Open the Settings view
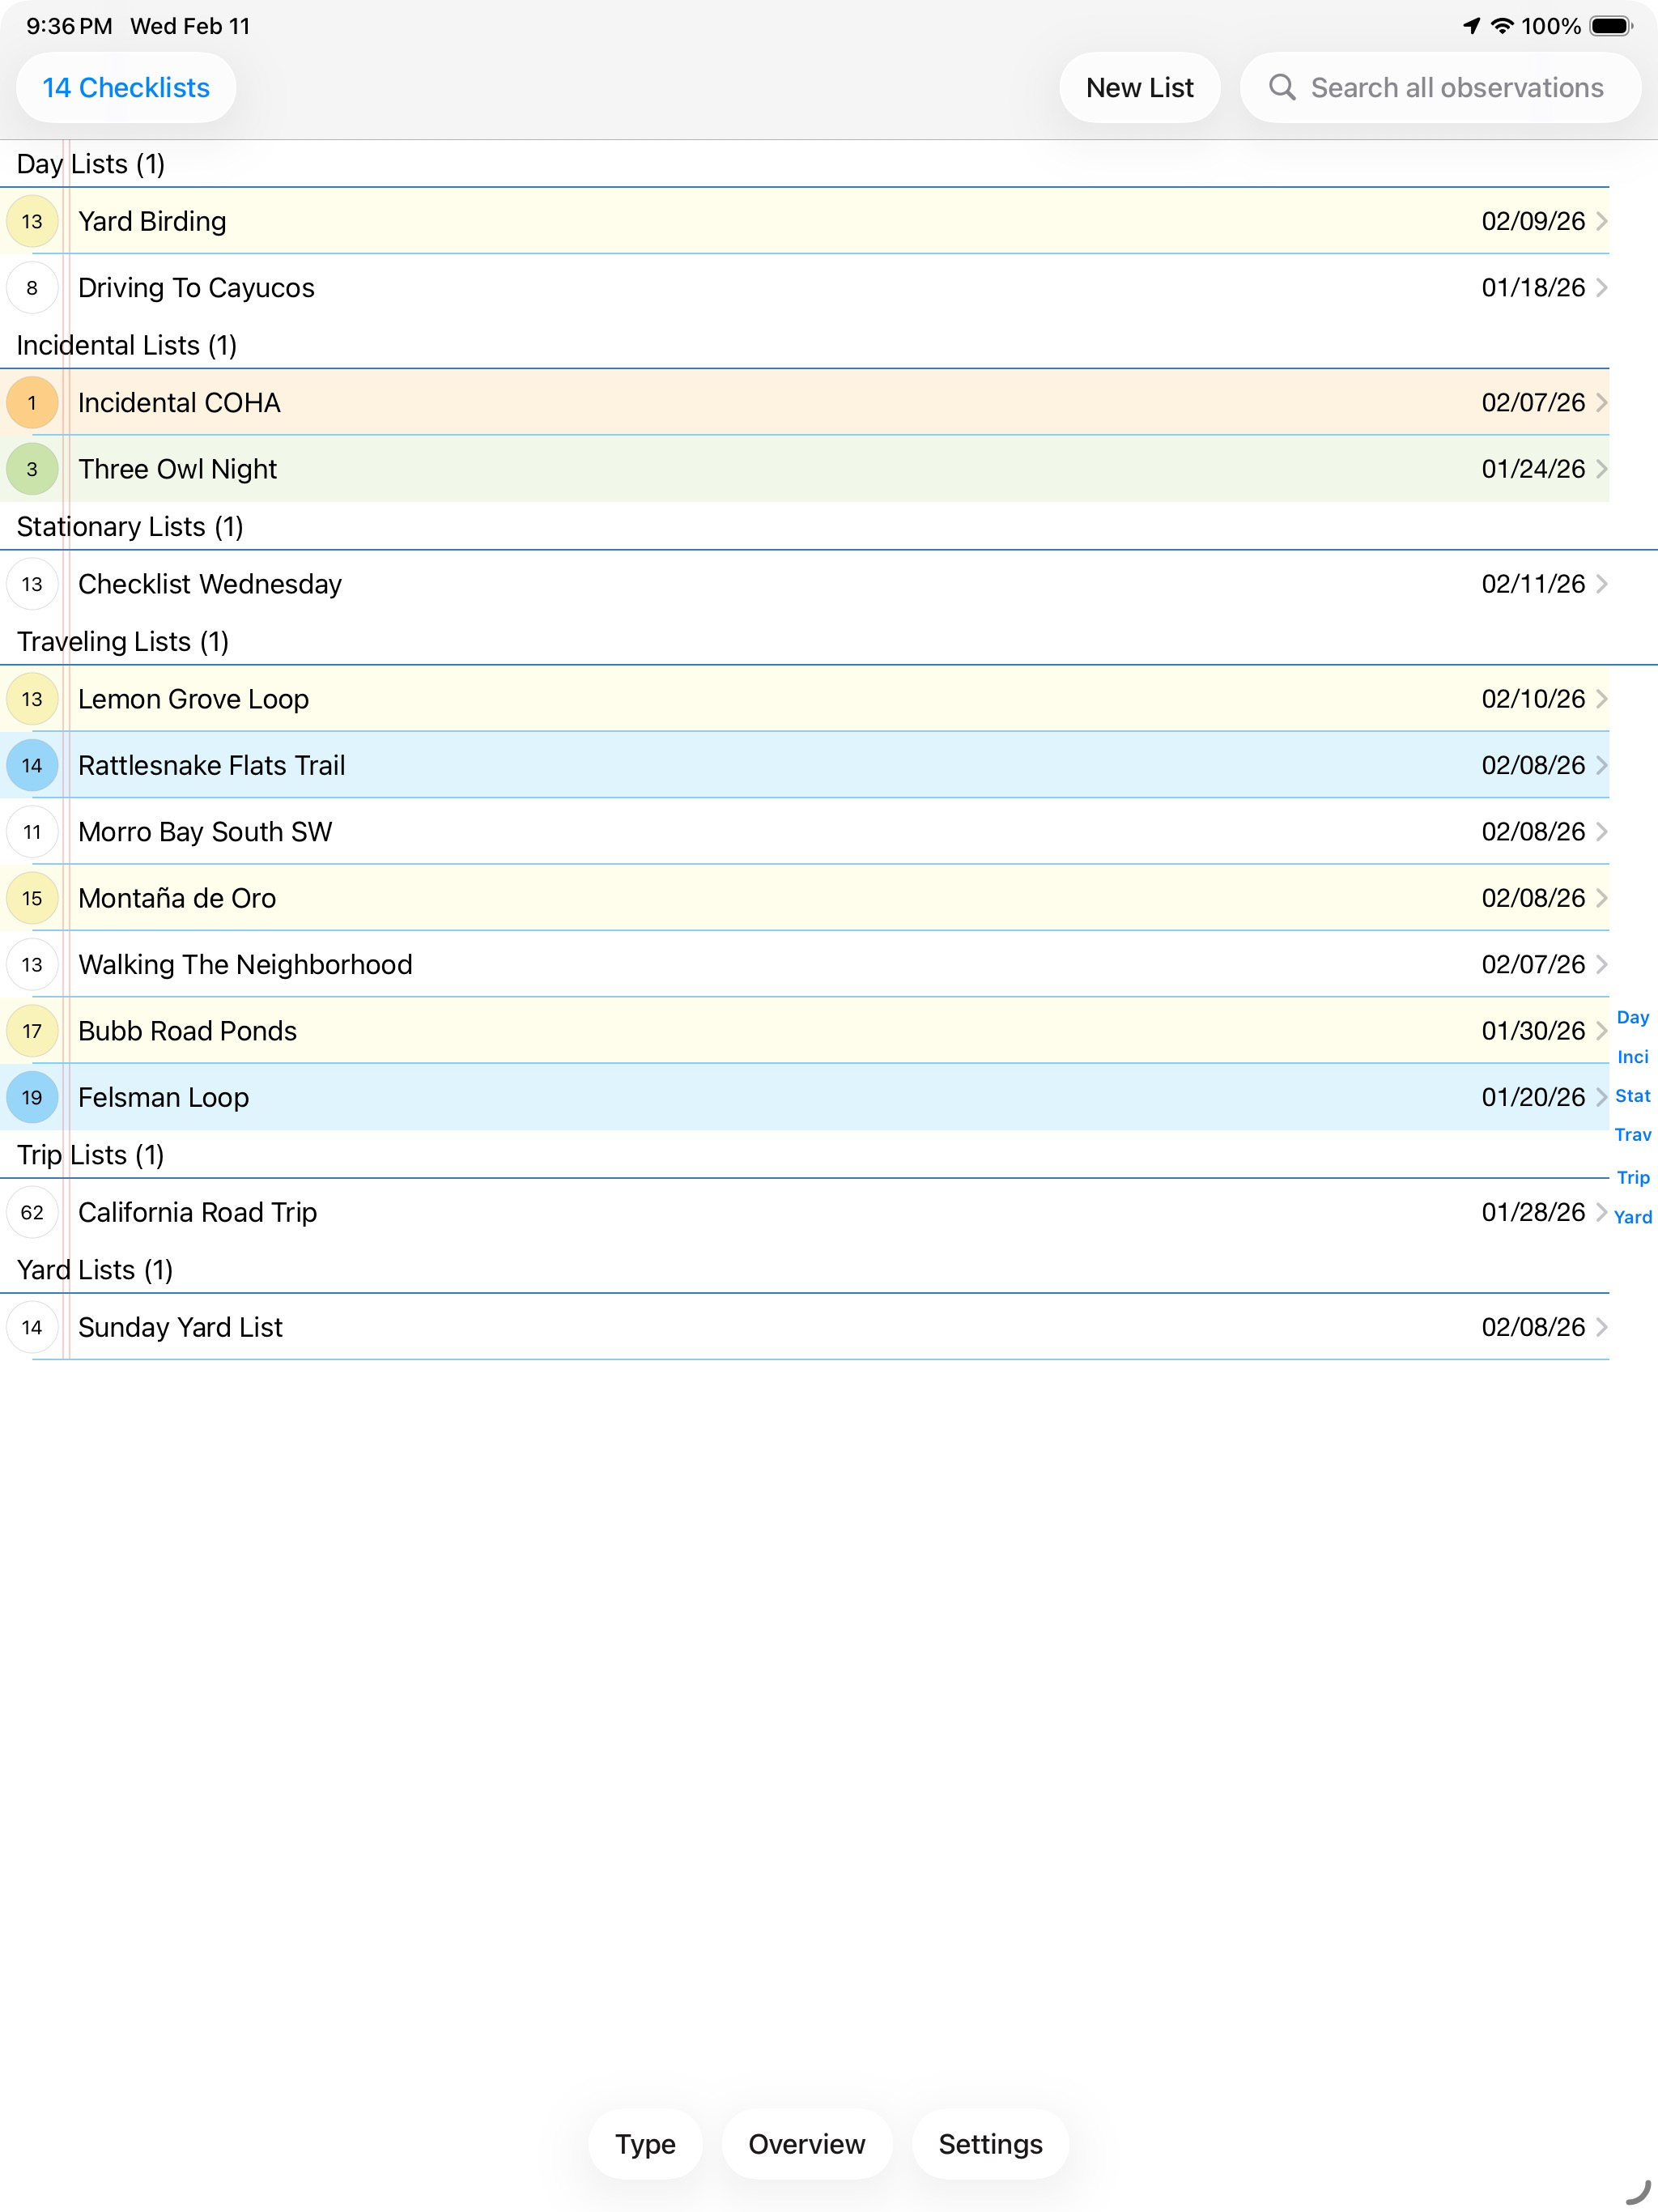This screenshot has width=1658, height=2212. click(990, 2144)
